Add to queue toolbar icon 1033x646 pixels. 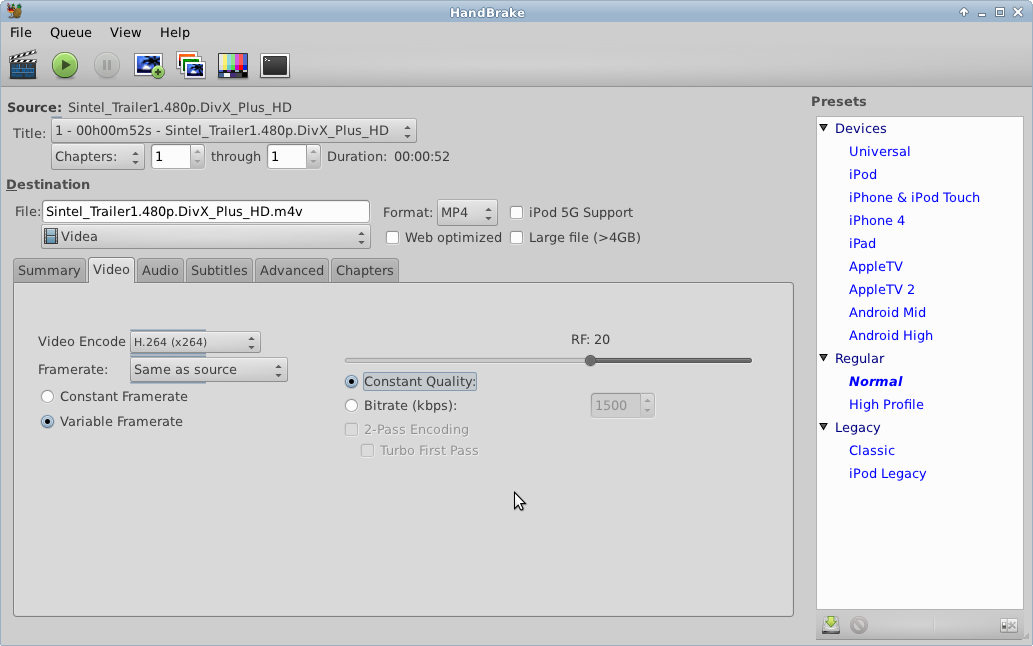[x=149, y=65]
